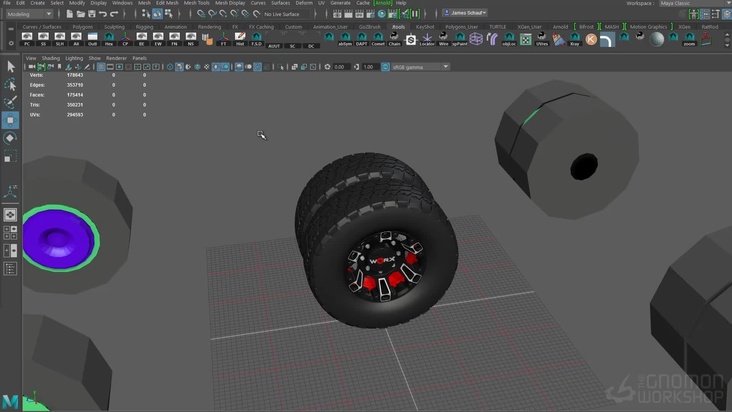The image size is (732, 412).
Task: Toggle select-by-hierarchy mode icon
Action: [146, 14]
